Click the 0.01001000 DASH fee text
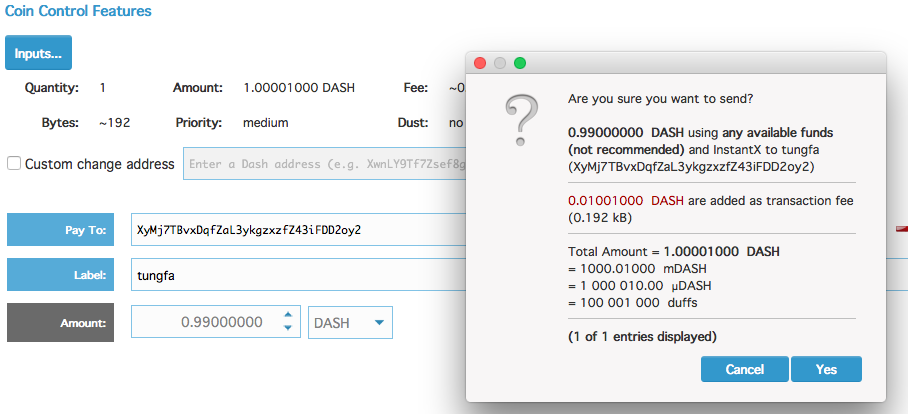908x414 pixels. pos(625,201)
